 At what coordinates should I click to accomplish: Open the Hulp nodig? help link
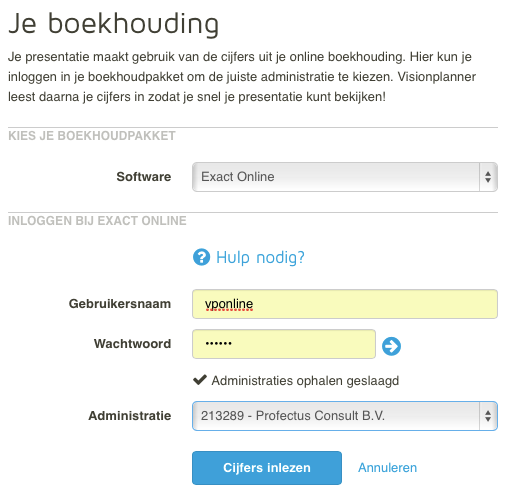pyautogui.click(x=260, y=258)
